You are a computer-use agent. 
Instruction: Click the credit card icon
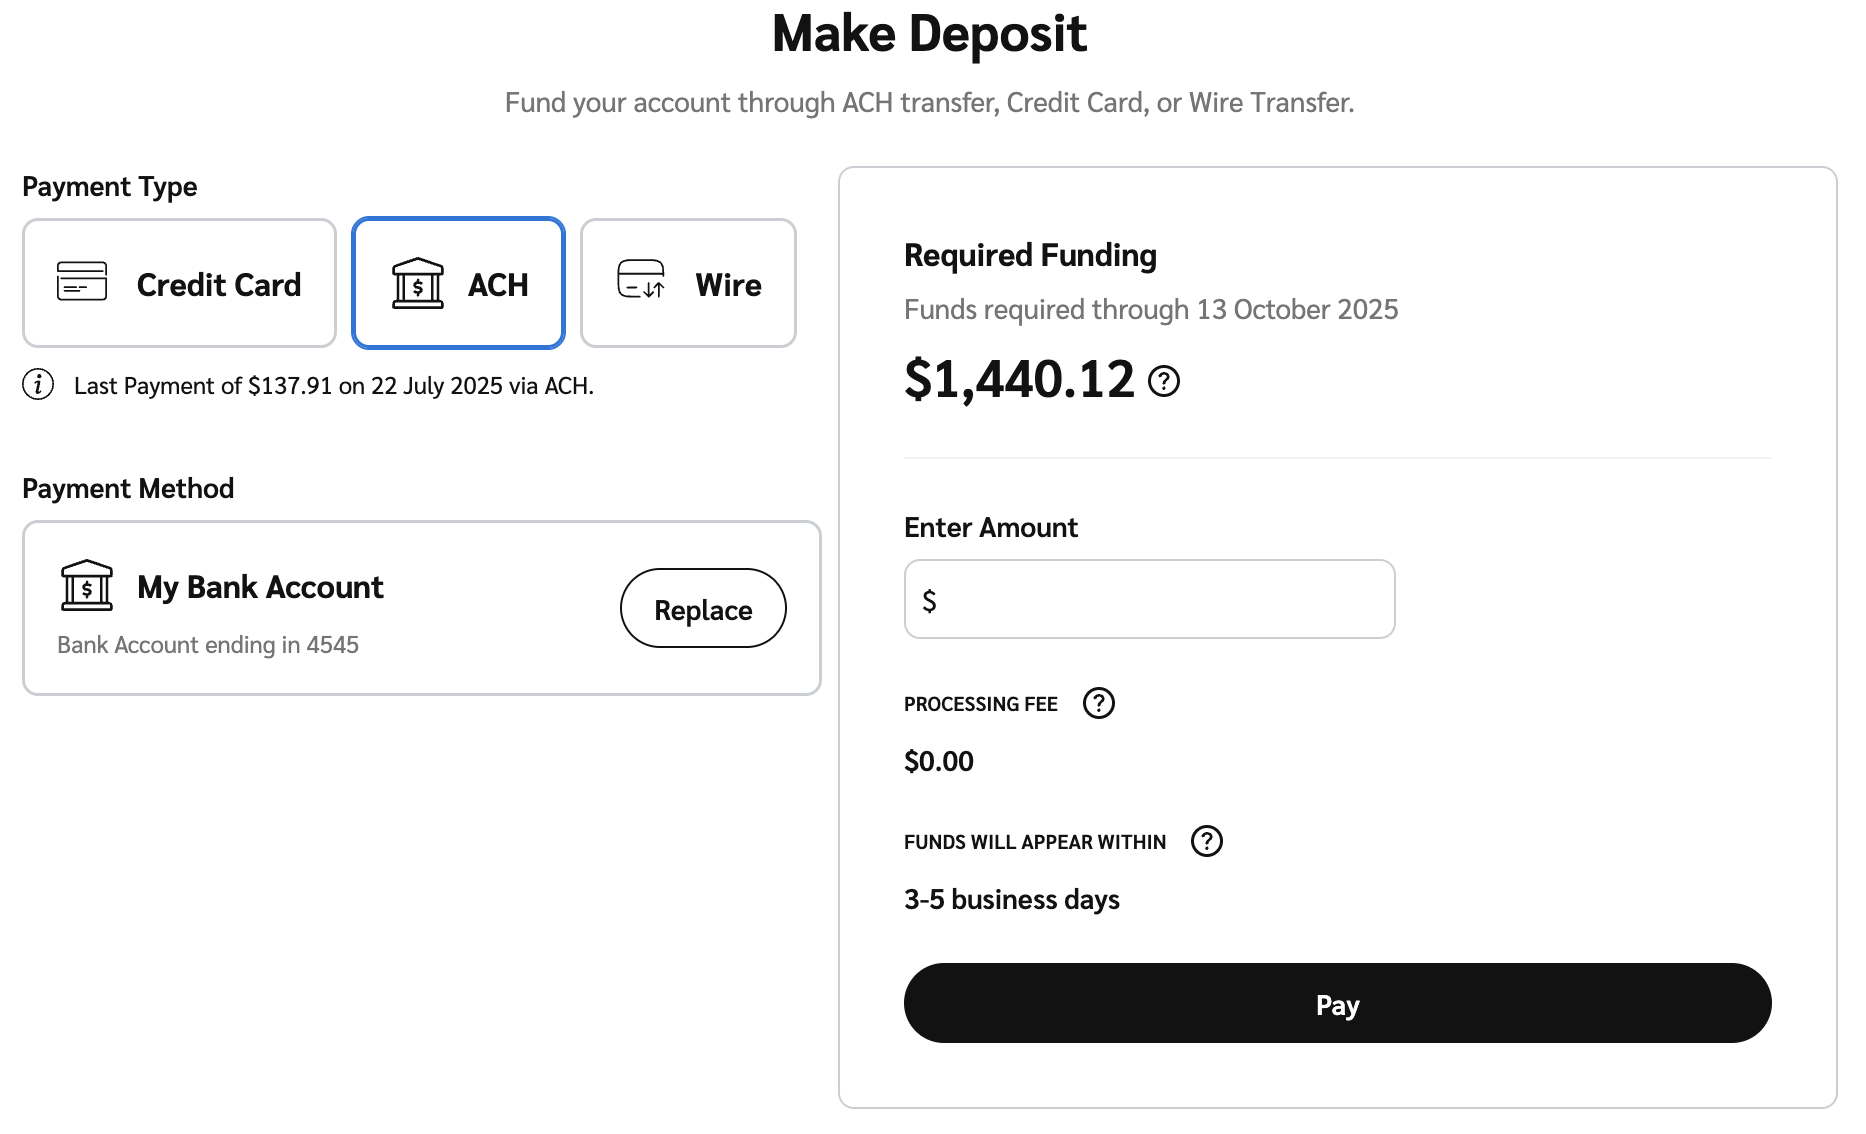coord(82,281)
